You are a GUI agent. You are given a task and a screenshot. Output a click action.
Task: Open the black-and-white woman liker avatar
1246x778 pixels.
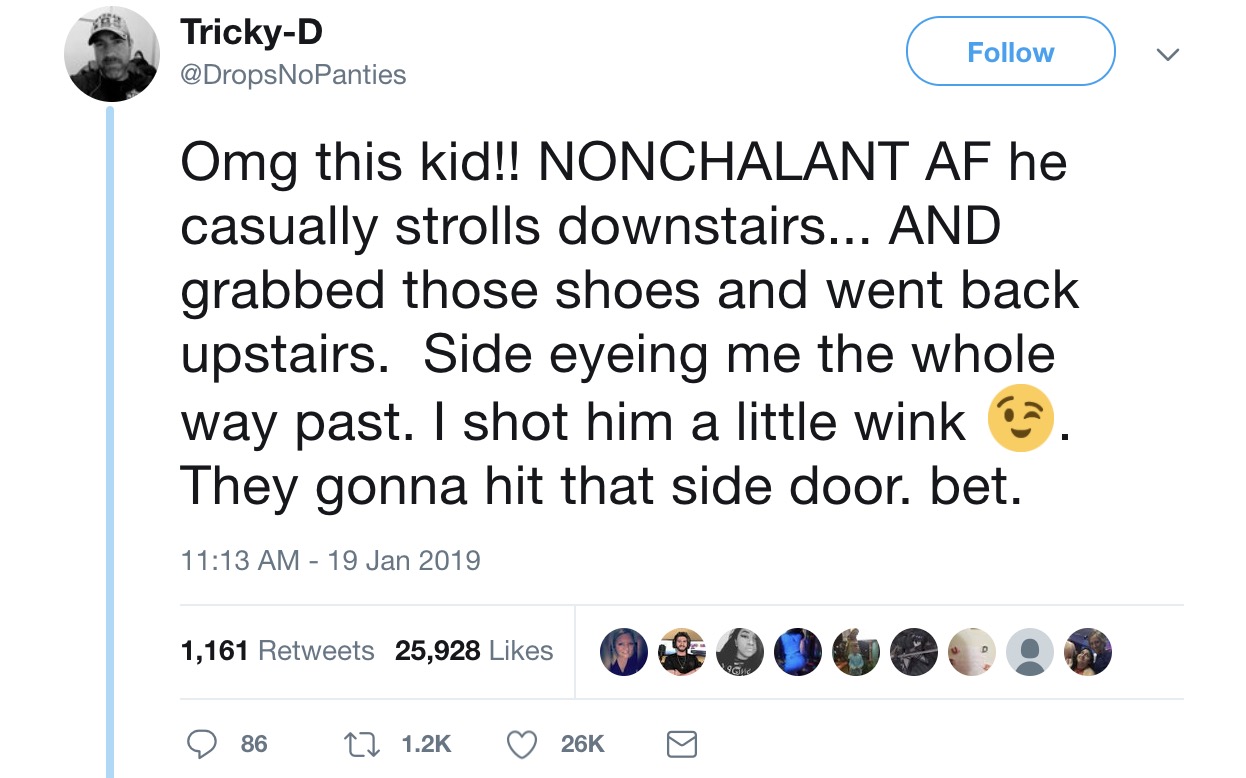[x=739, y=652]
